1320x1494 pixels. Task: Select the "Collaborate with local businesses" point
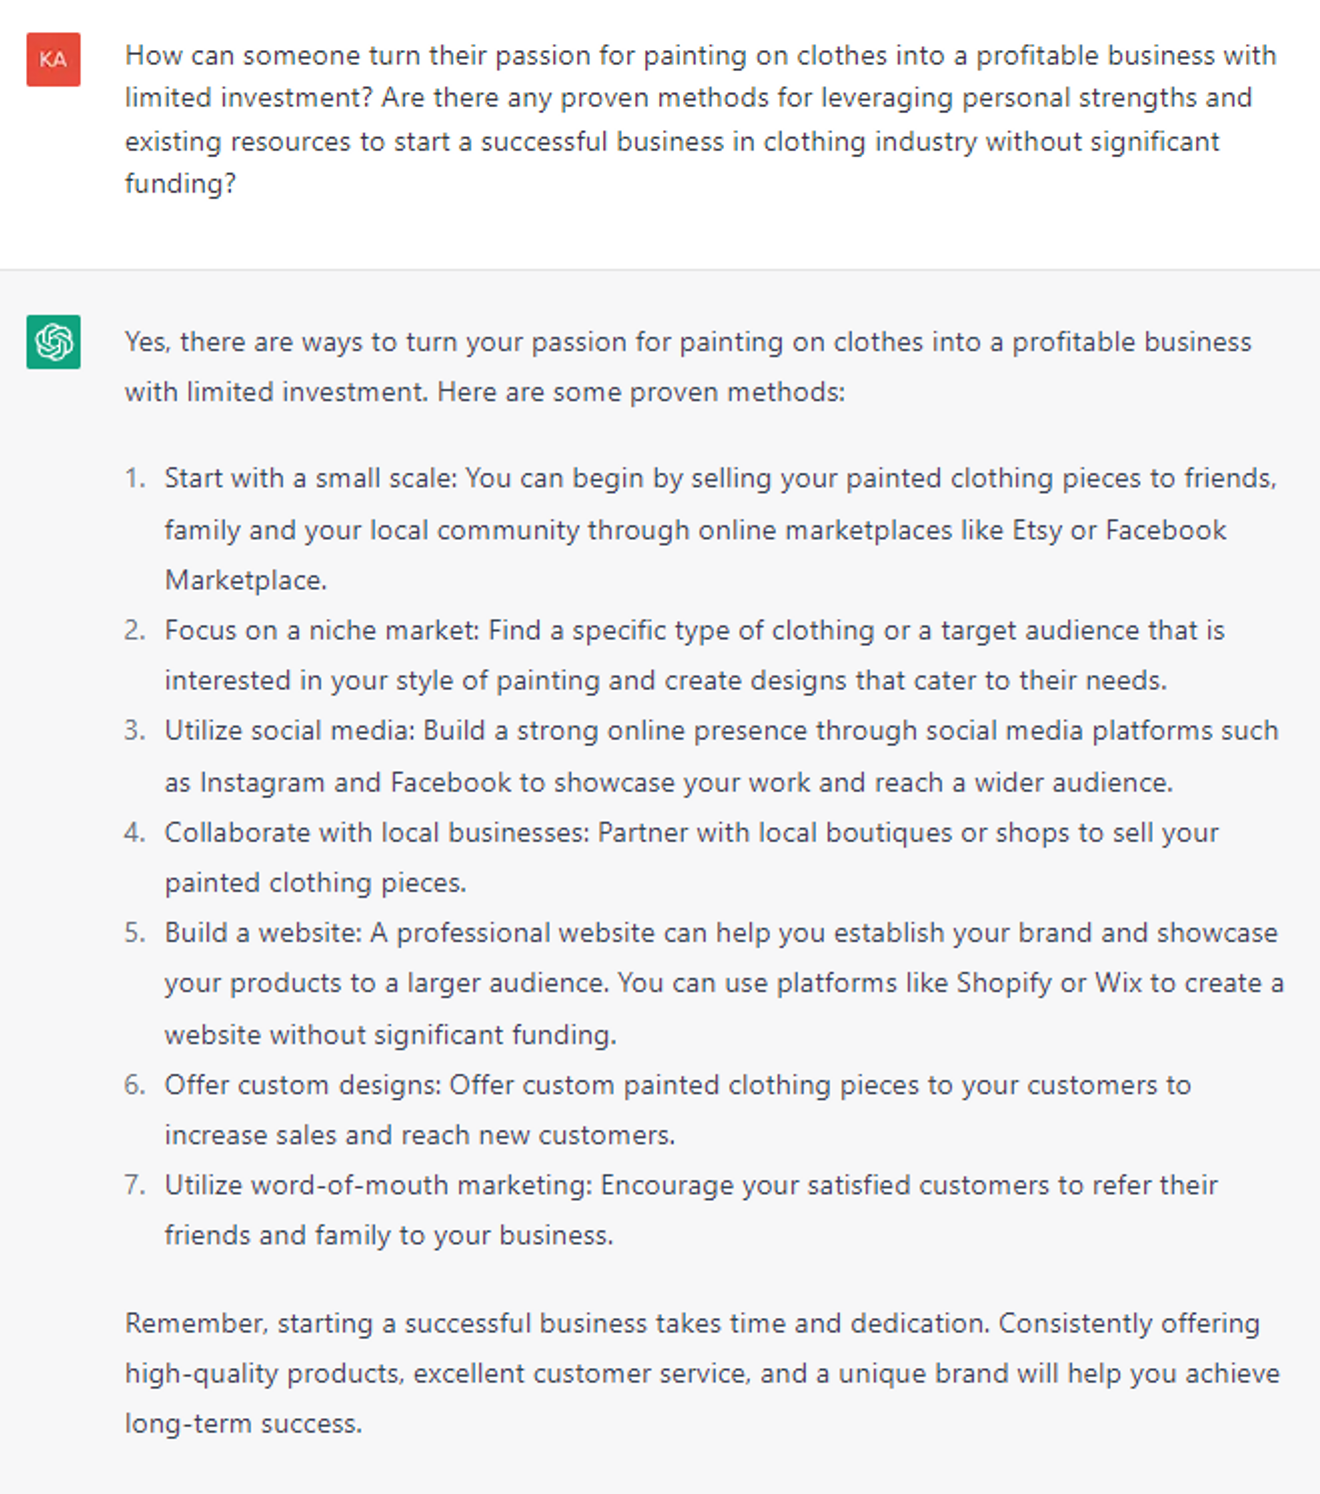pos(690,857)
